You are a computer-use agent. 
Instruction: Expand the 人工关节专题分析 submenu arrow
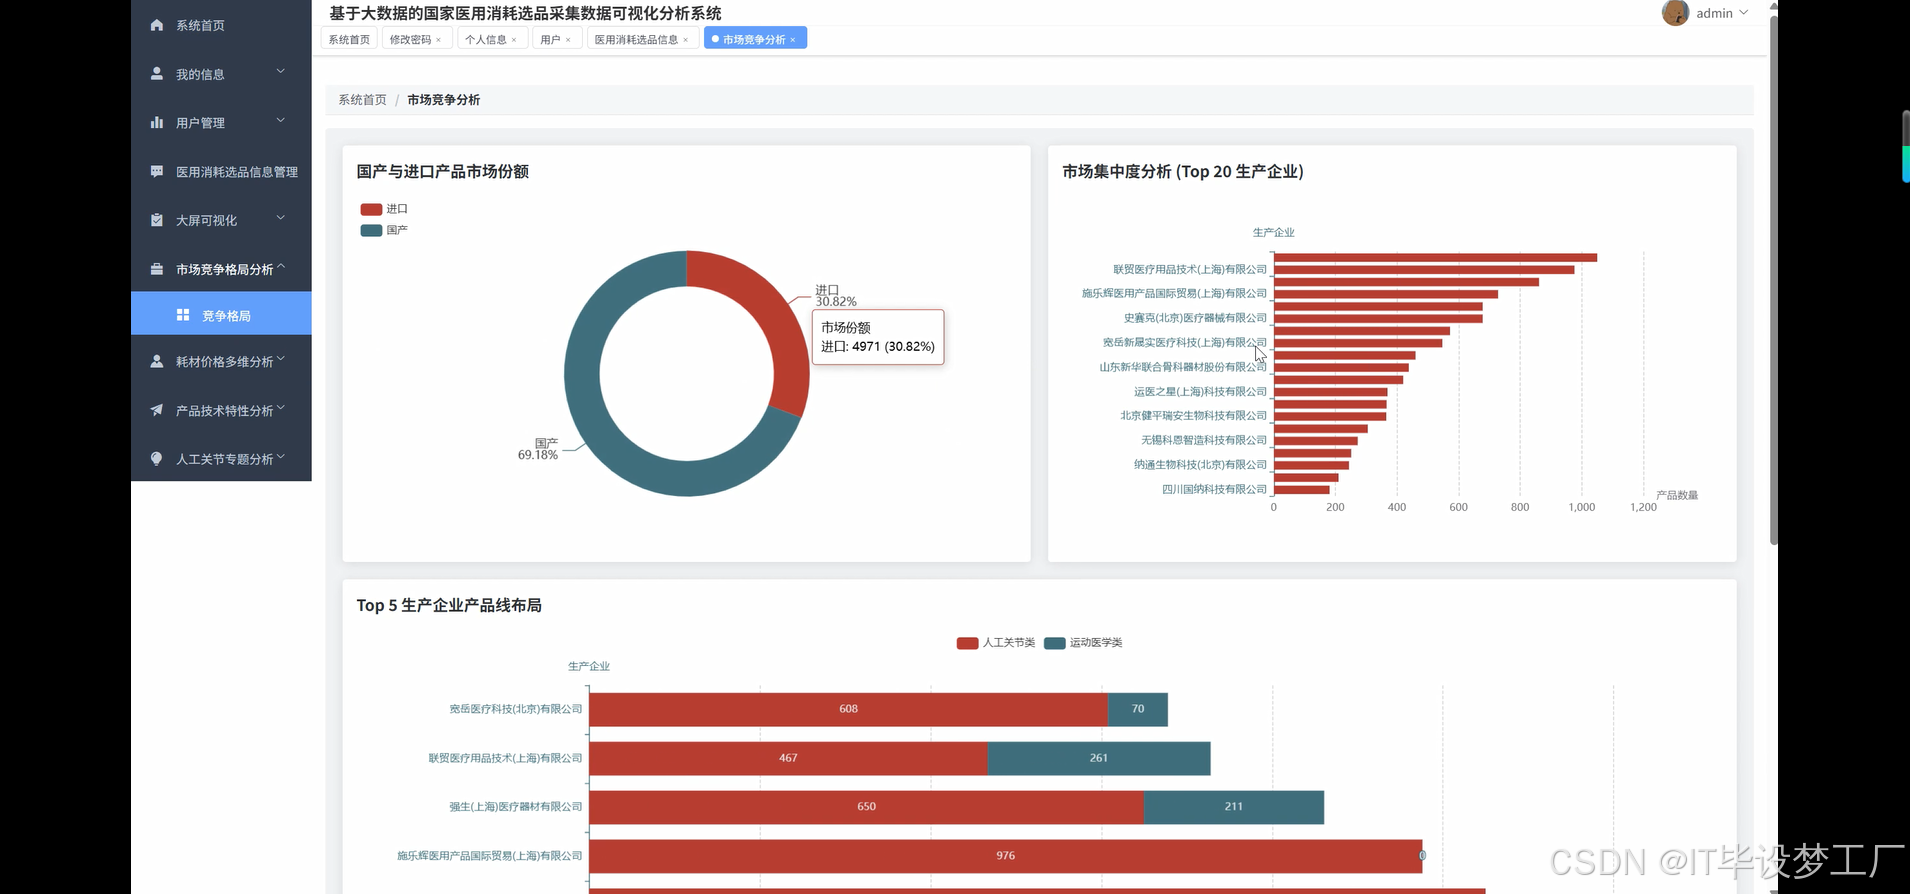coord(281,456)
